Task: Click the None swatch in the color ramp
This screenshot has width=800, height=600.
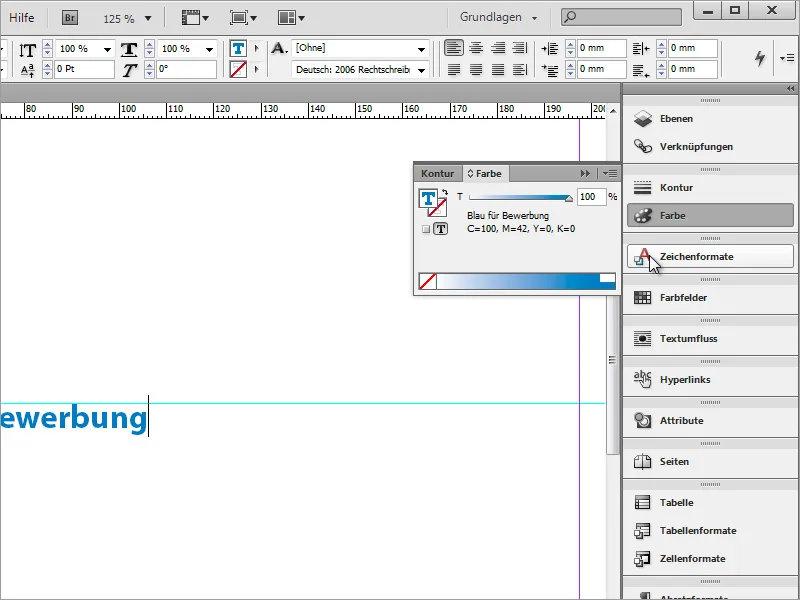Action: (428, 281)
